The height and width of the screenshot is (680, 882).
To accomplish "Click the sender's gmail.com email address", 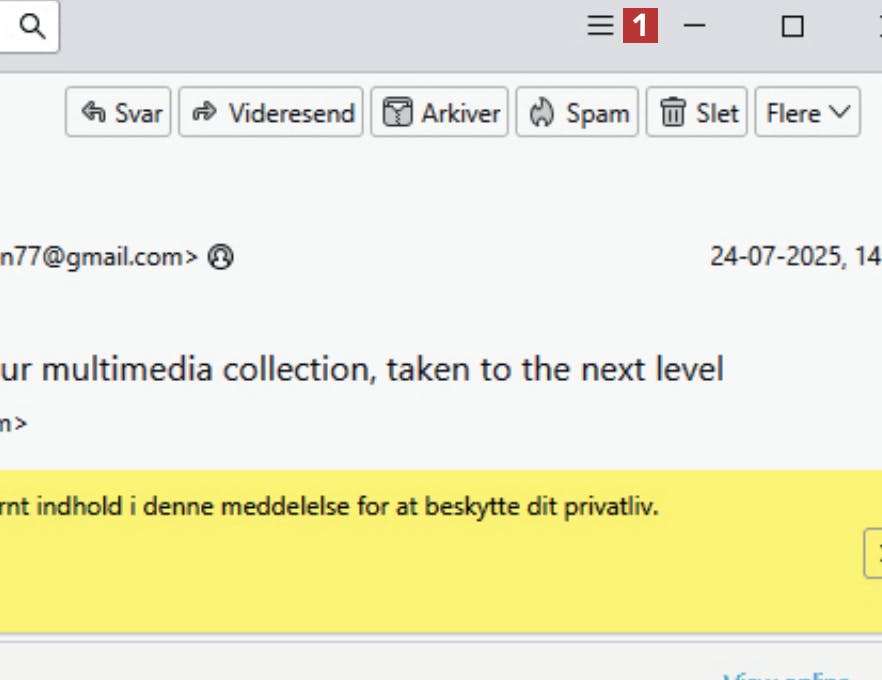I will (100, 257).
